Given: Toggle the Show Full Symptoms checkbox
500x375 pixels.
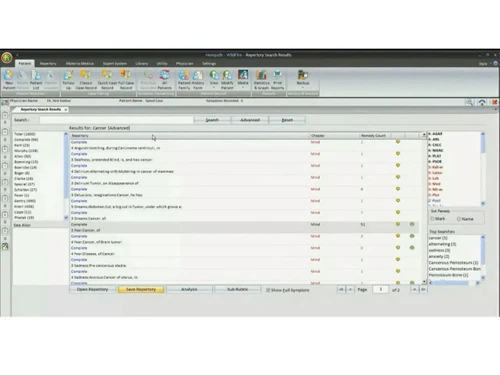Looking at the screenshot, I should pyautogui.click(x=268, y=290).
